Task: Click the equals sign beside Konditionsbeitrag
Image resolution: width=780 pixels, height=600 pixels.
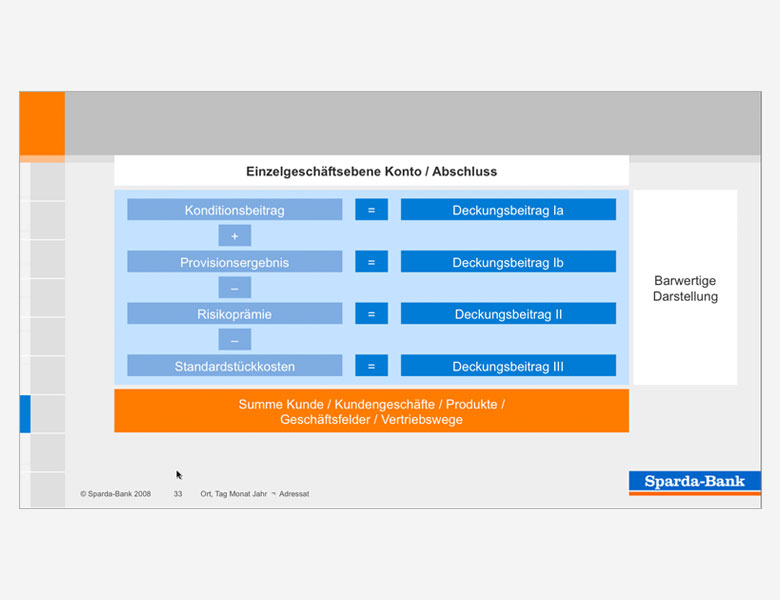Action: (371, 210)
